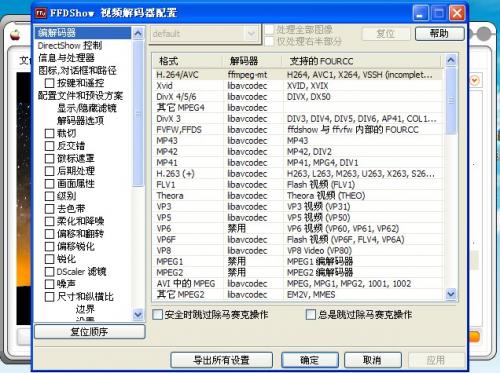Open the decoder cell for MPEG2 (禁用)
Viewport: 500px width, 373px height.
[237, 272]
